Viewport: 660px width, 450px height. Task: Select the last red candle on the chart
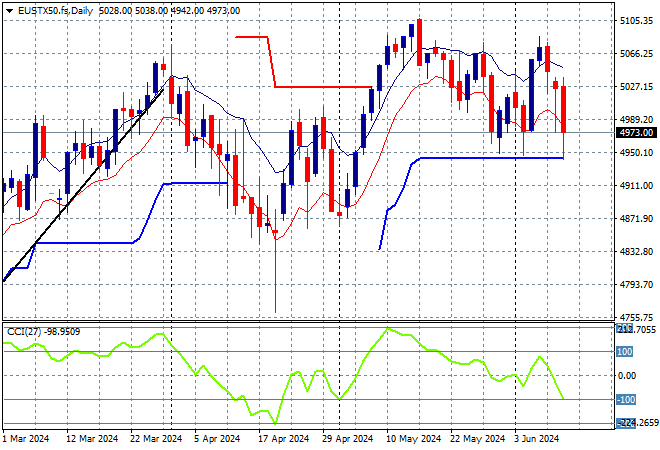coord(563,109)
